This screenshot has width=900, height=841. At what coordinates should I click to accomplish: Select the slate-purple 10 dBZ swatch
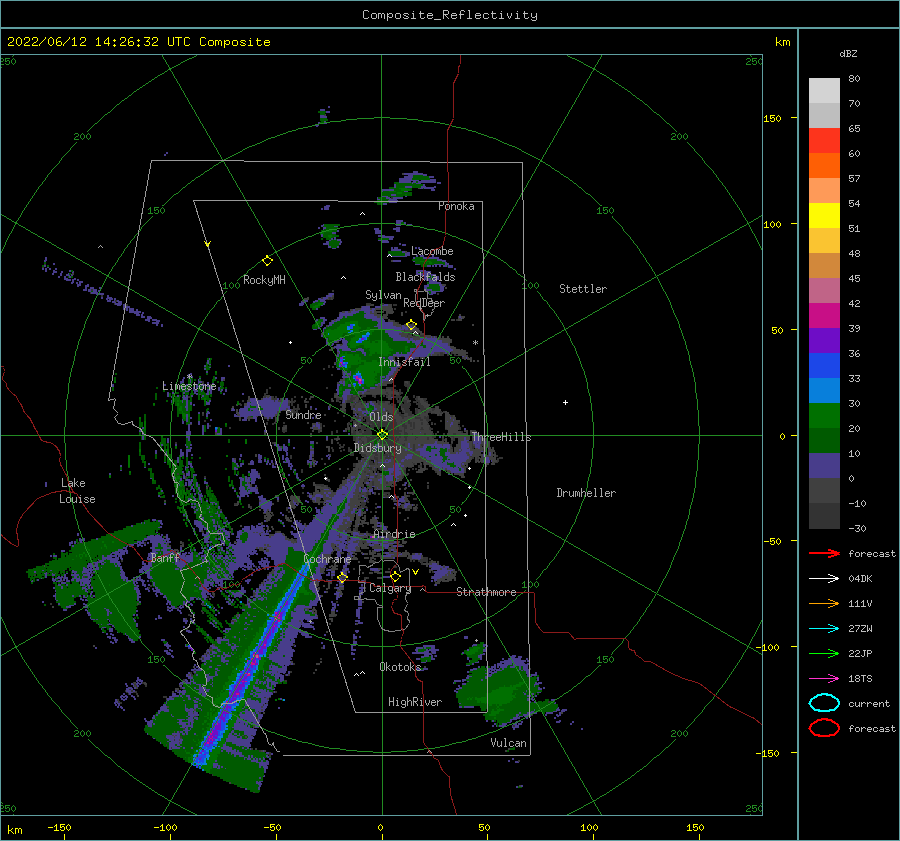point(824,466)
